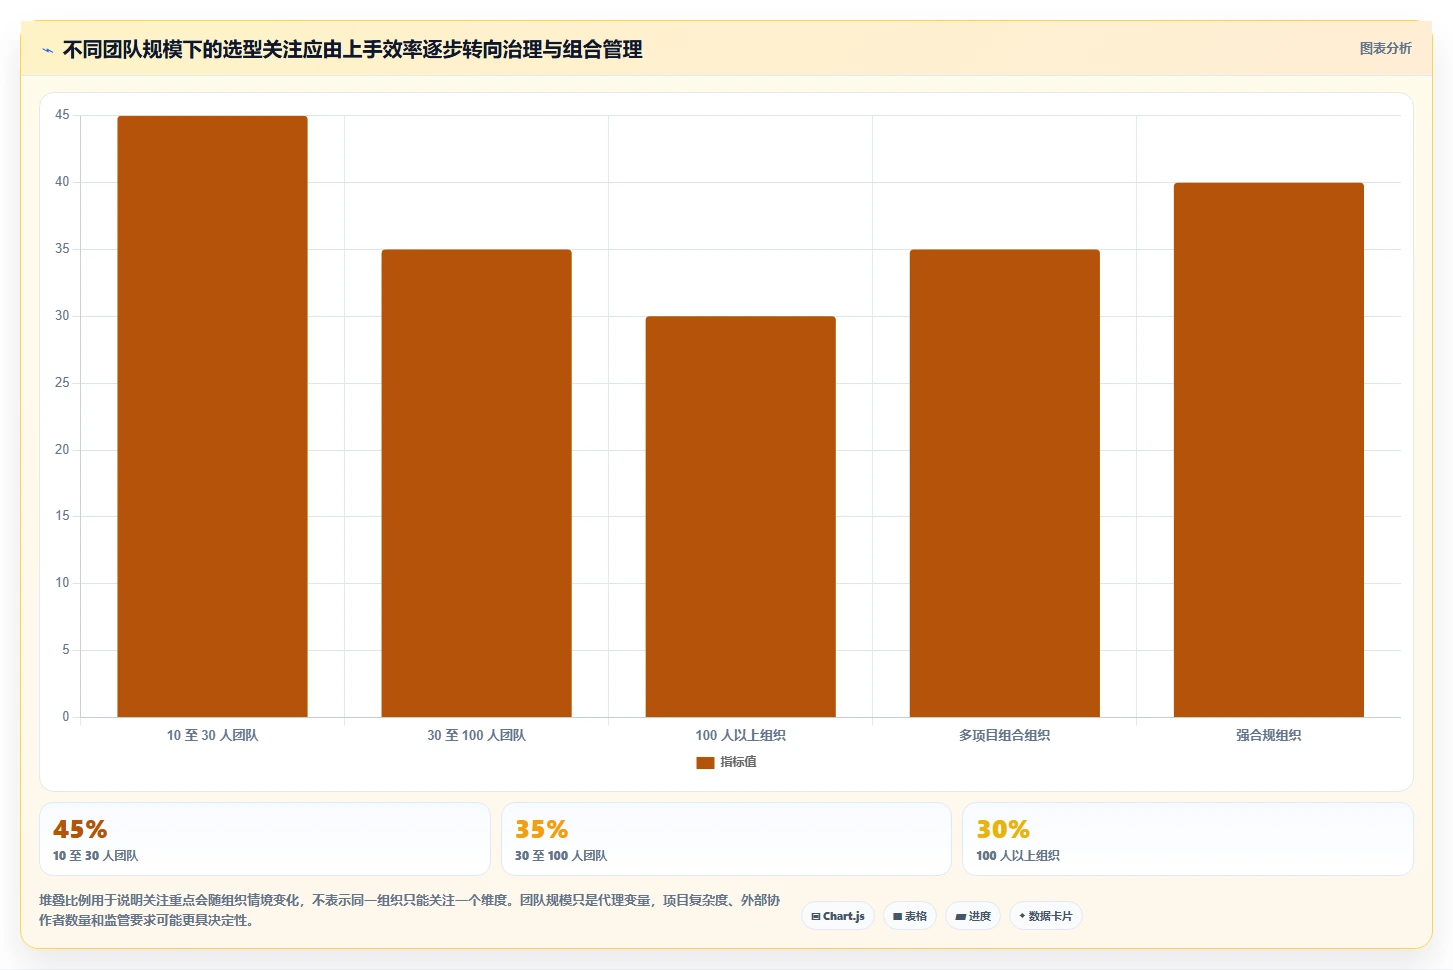Click the 表格 tag
The width and height of the screenshot is (1453, 970).
pos(910,916)
